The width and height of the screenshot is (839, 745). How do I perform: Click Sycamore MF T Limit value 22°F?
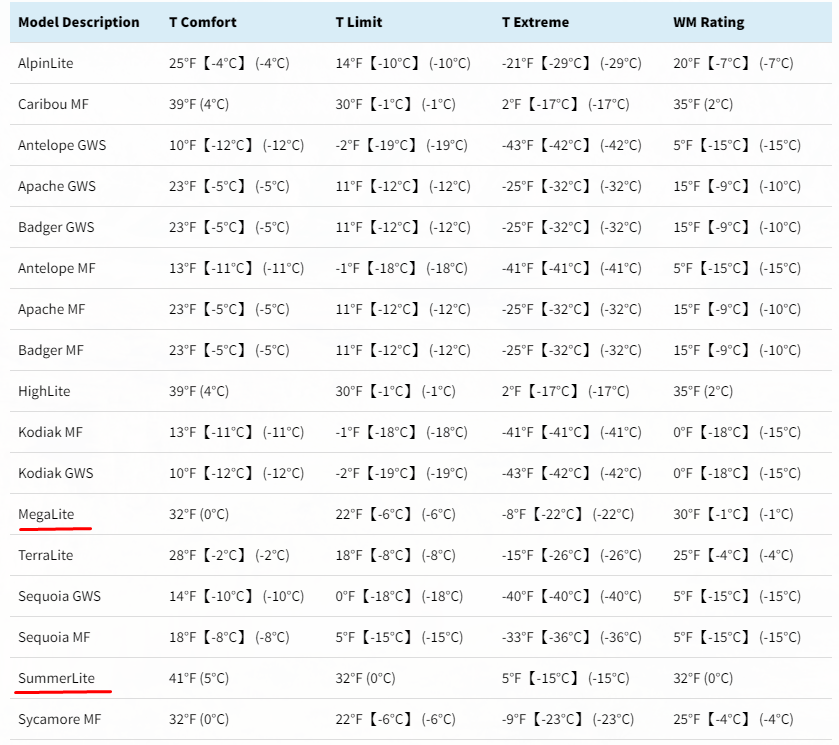pyautogui.click(x=349, y=719)
